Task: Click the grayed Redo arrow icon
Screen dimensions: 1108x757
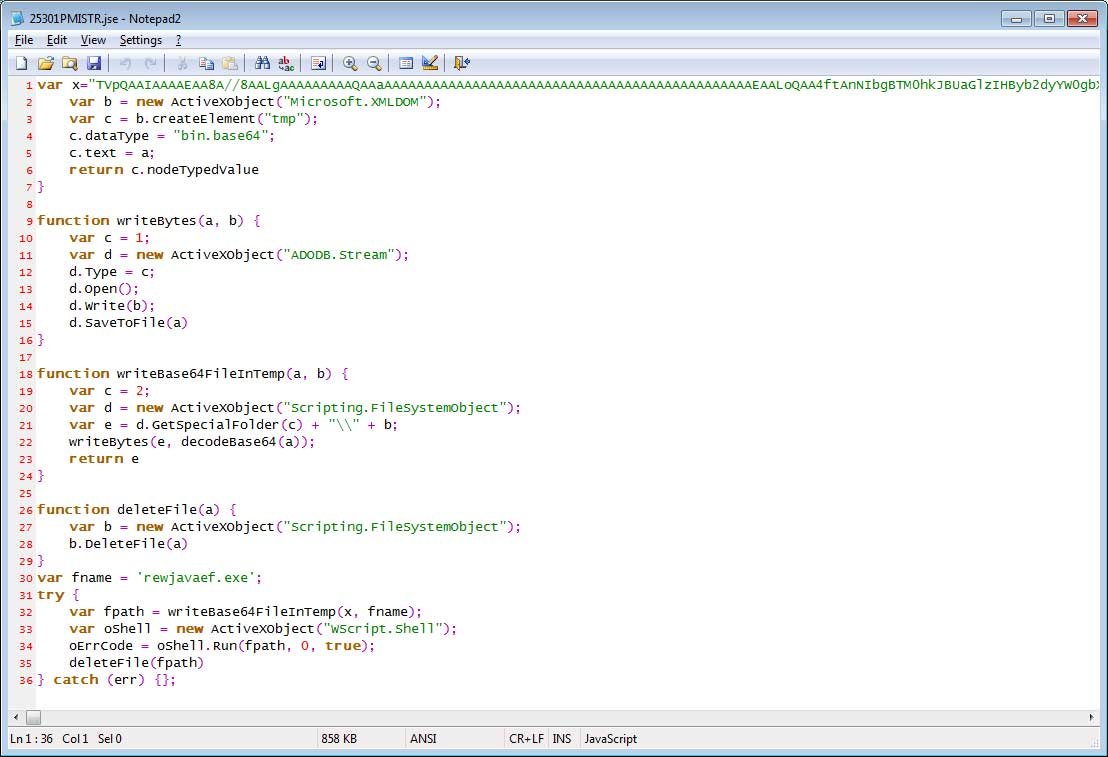Action: click(x=150, y=64)
